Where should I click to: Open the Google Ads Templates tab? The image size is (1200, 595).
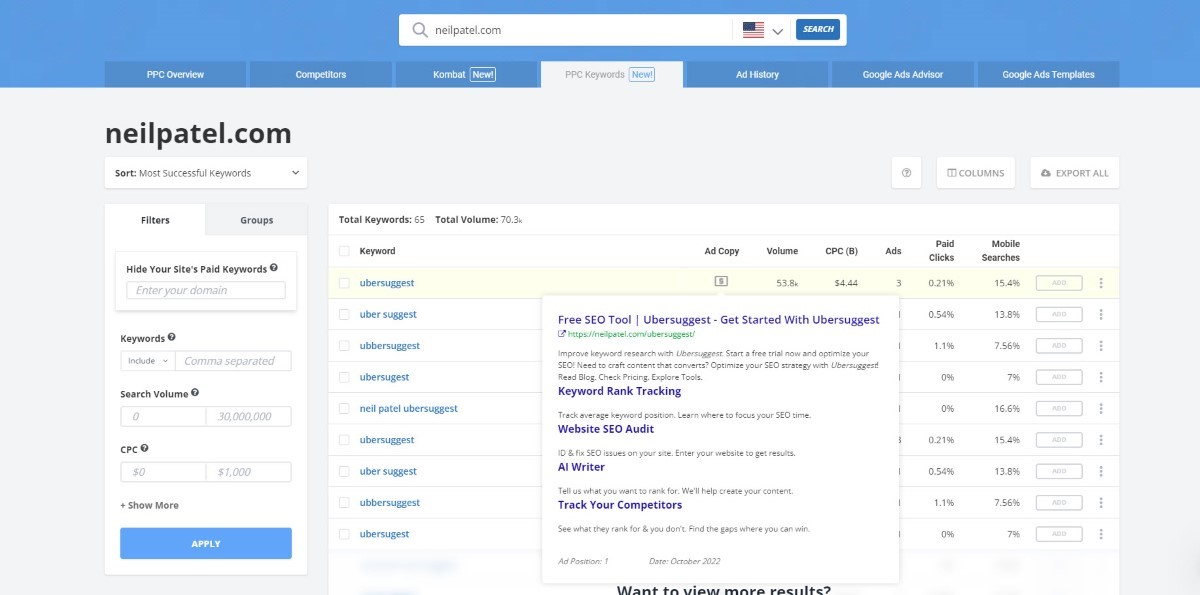pyautogui.click(x=1048, y=74)
